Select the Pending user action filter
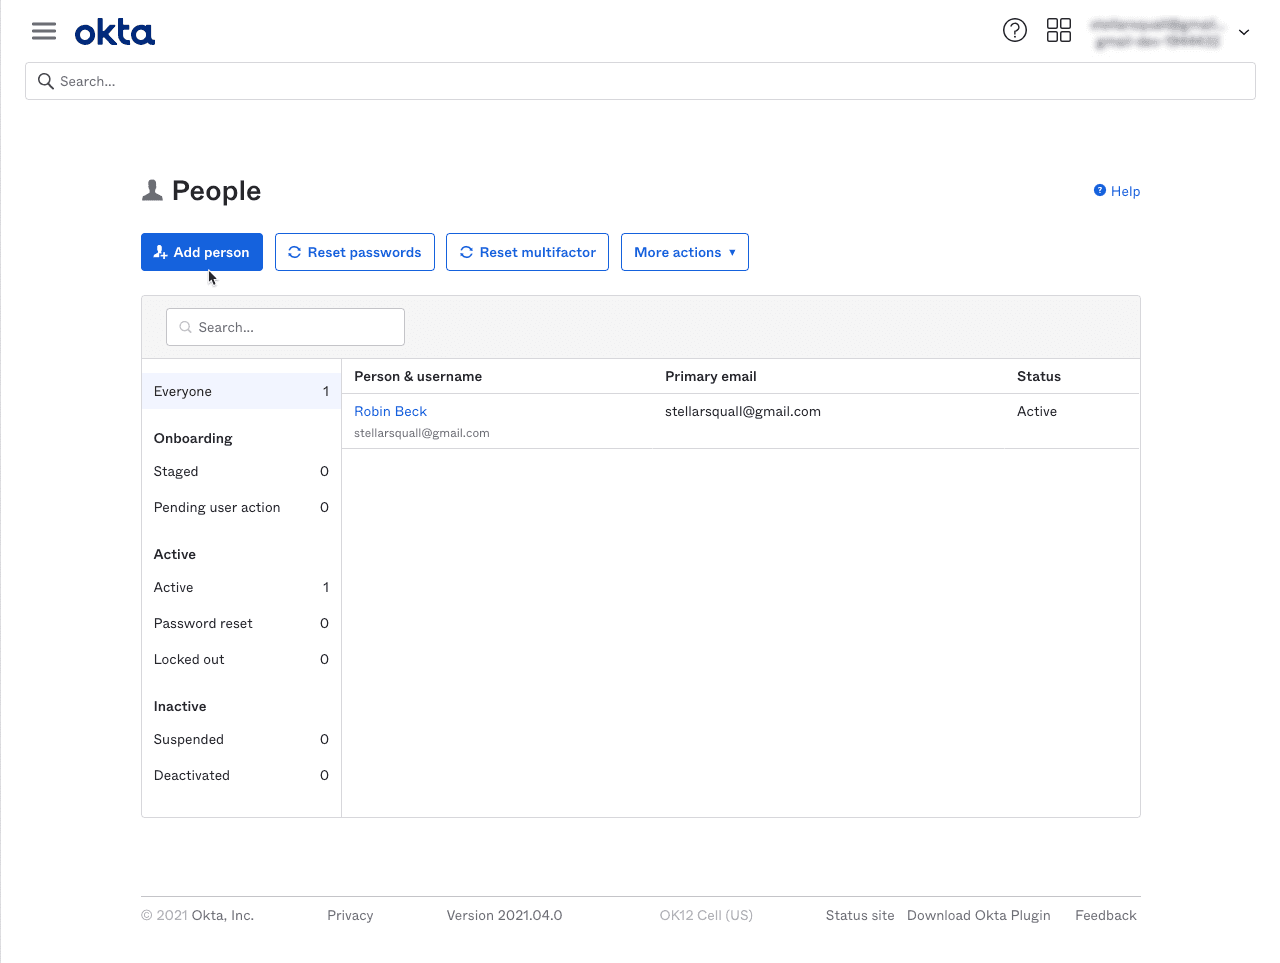This screenshot has width=1280, height=963. (x=241, y=507)
